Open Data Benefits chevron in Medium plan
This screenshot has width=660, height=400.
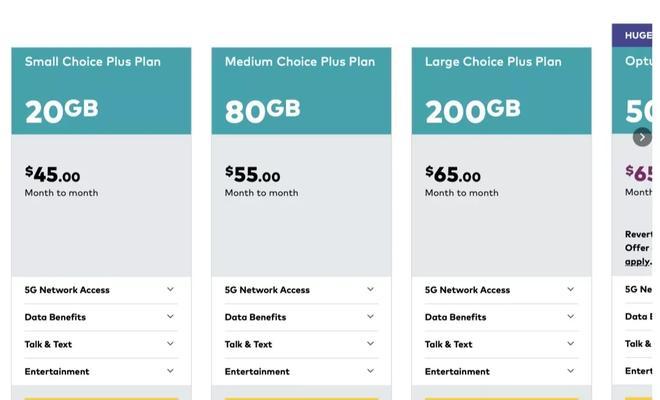(370, 317)
